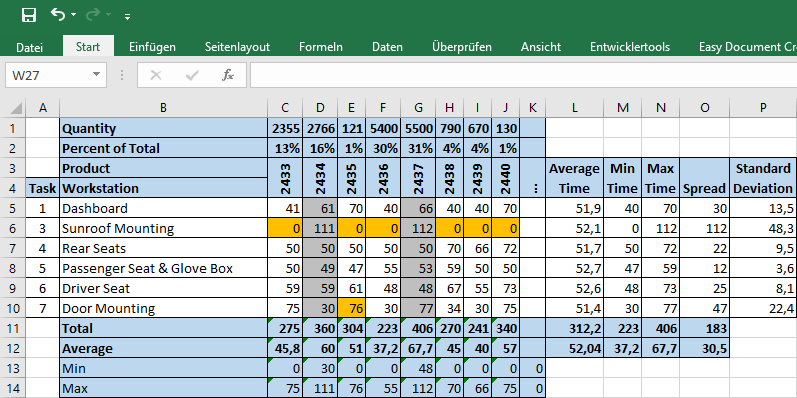
Task: Switch to the Formeln ribbon tab
Action: click(321, 47)
